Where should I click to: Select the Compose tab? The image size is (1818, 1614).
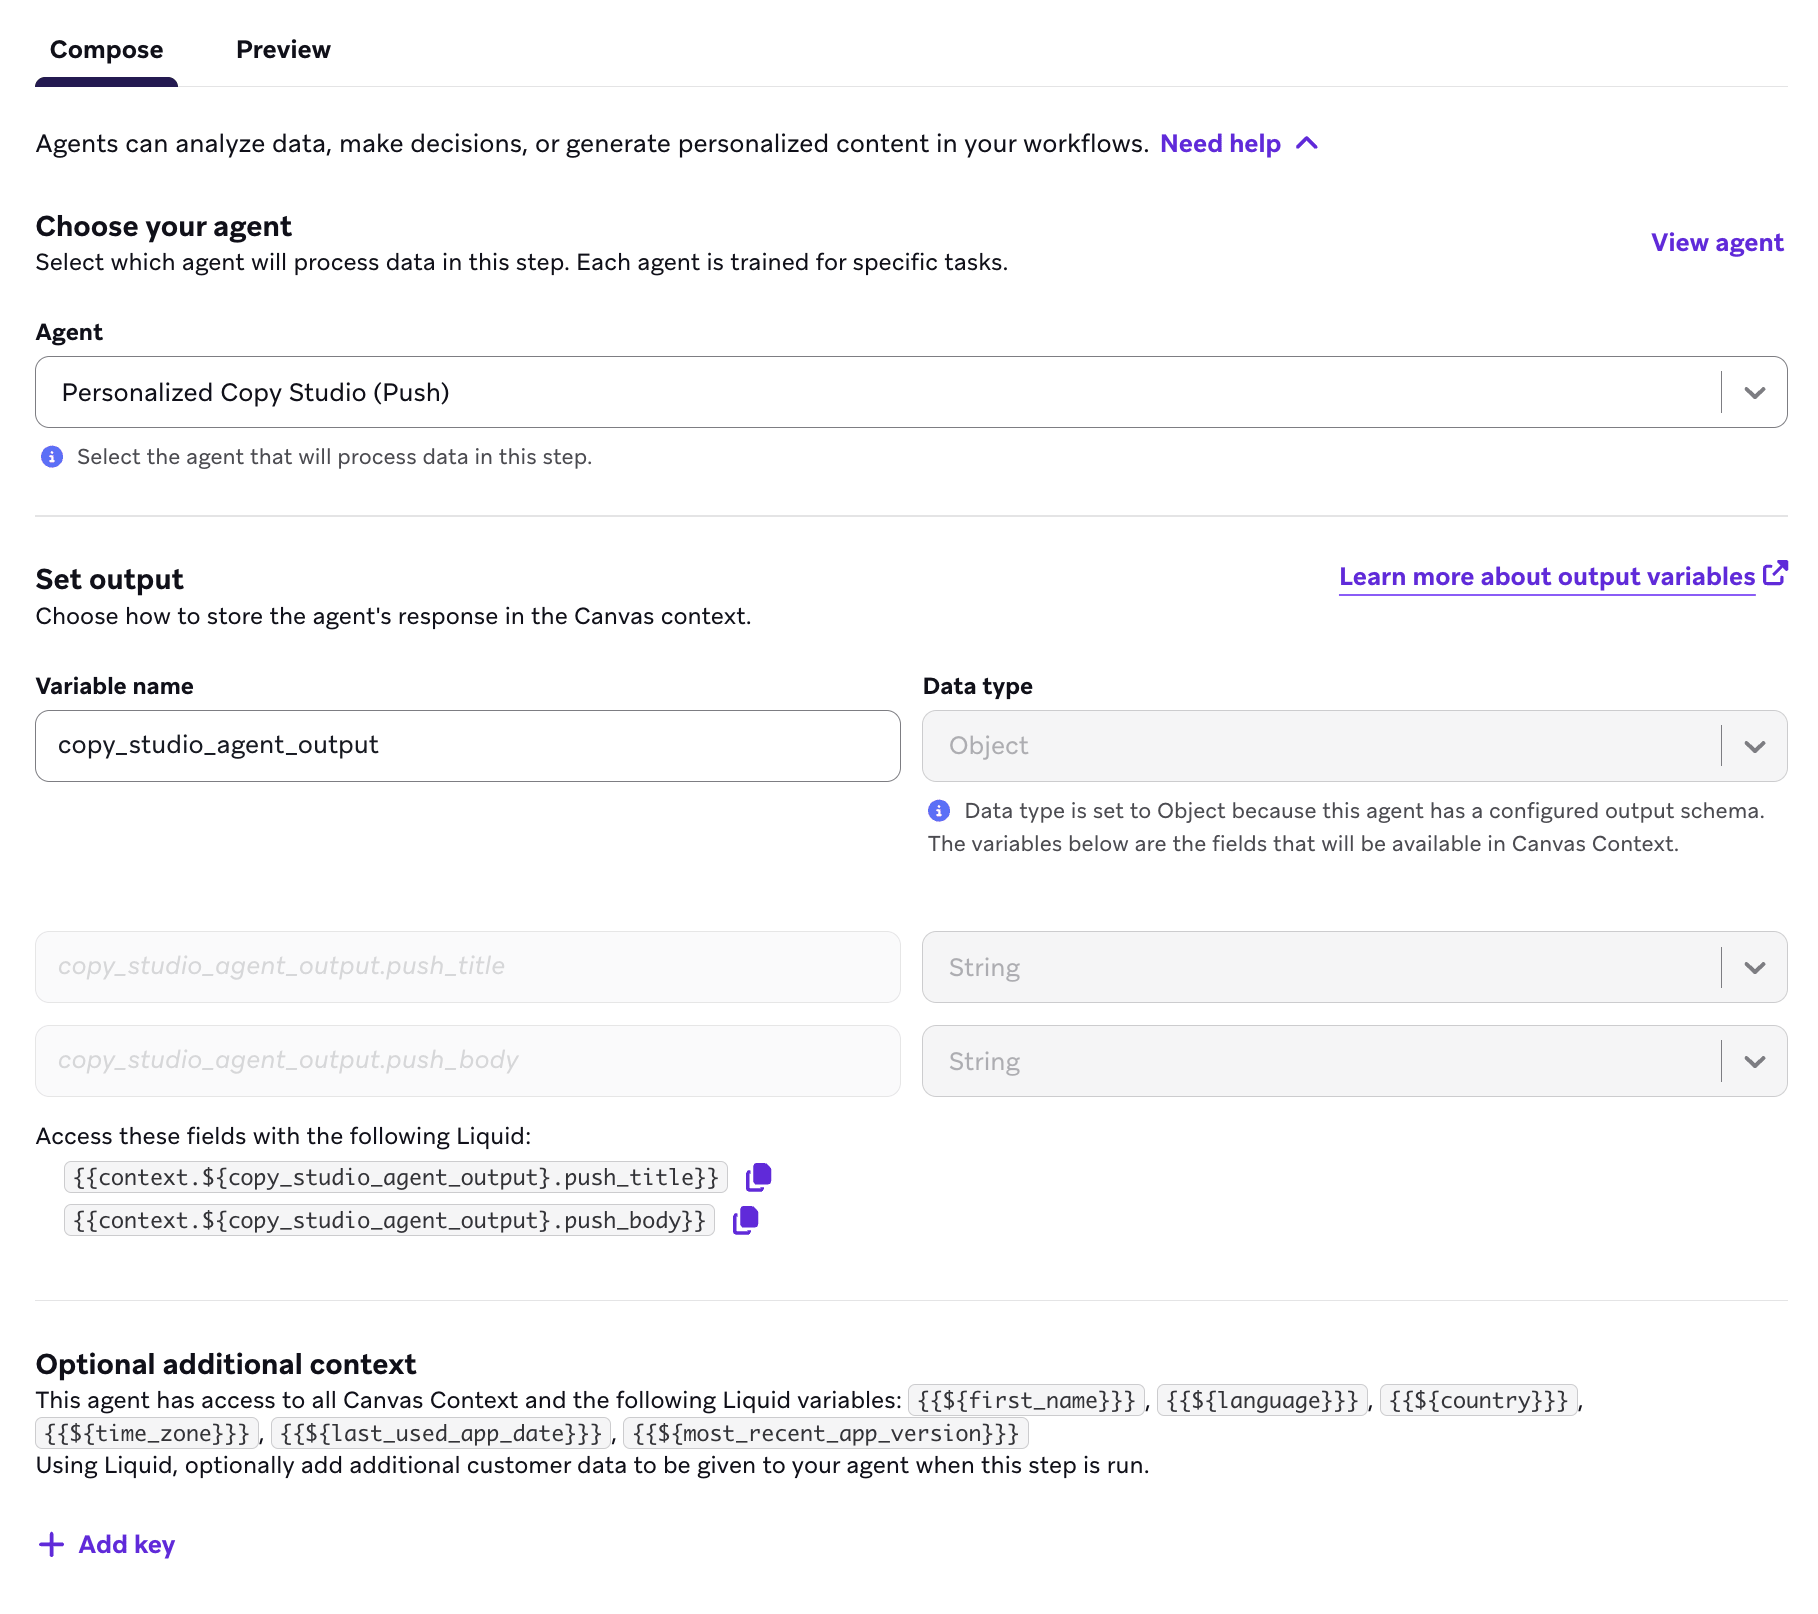tap(106, 49)
